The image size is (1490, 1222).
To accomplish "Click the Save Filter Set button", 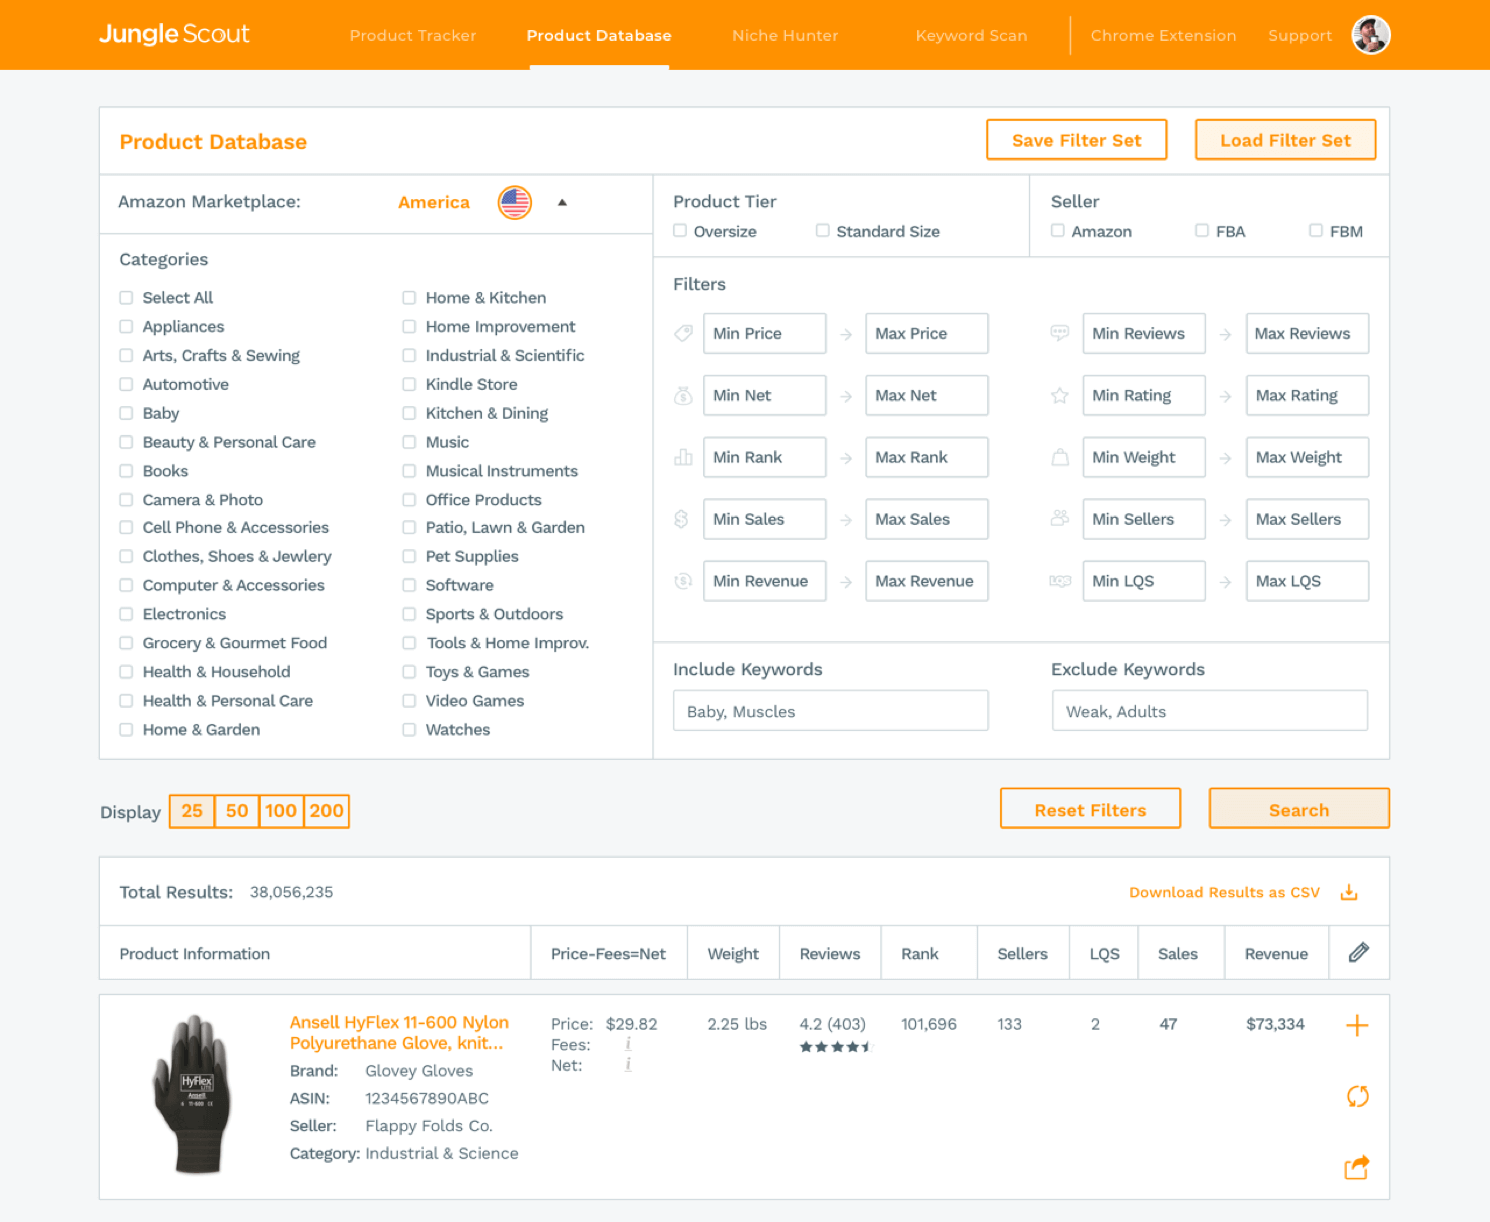I will [x=1077, y=140].
